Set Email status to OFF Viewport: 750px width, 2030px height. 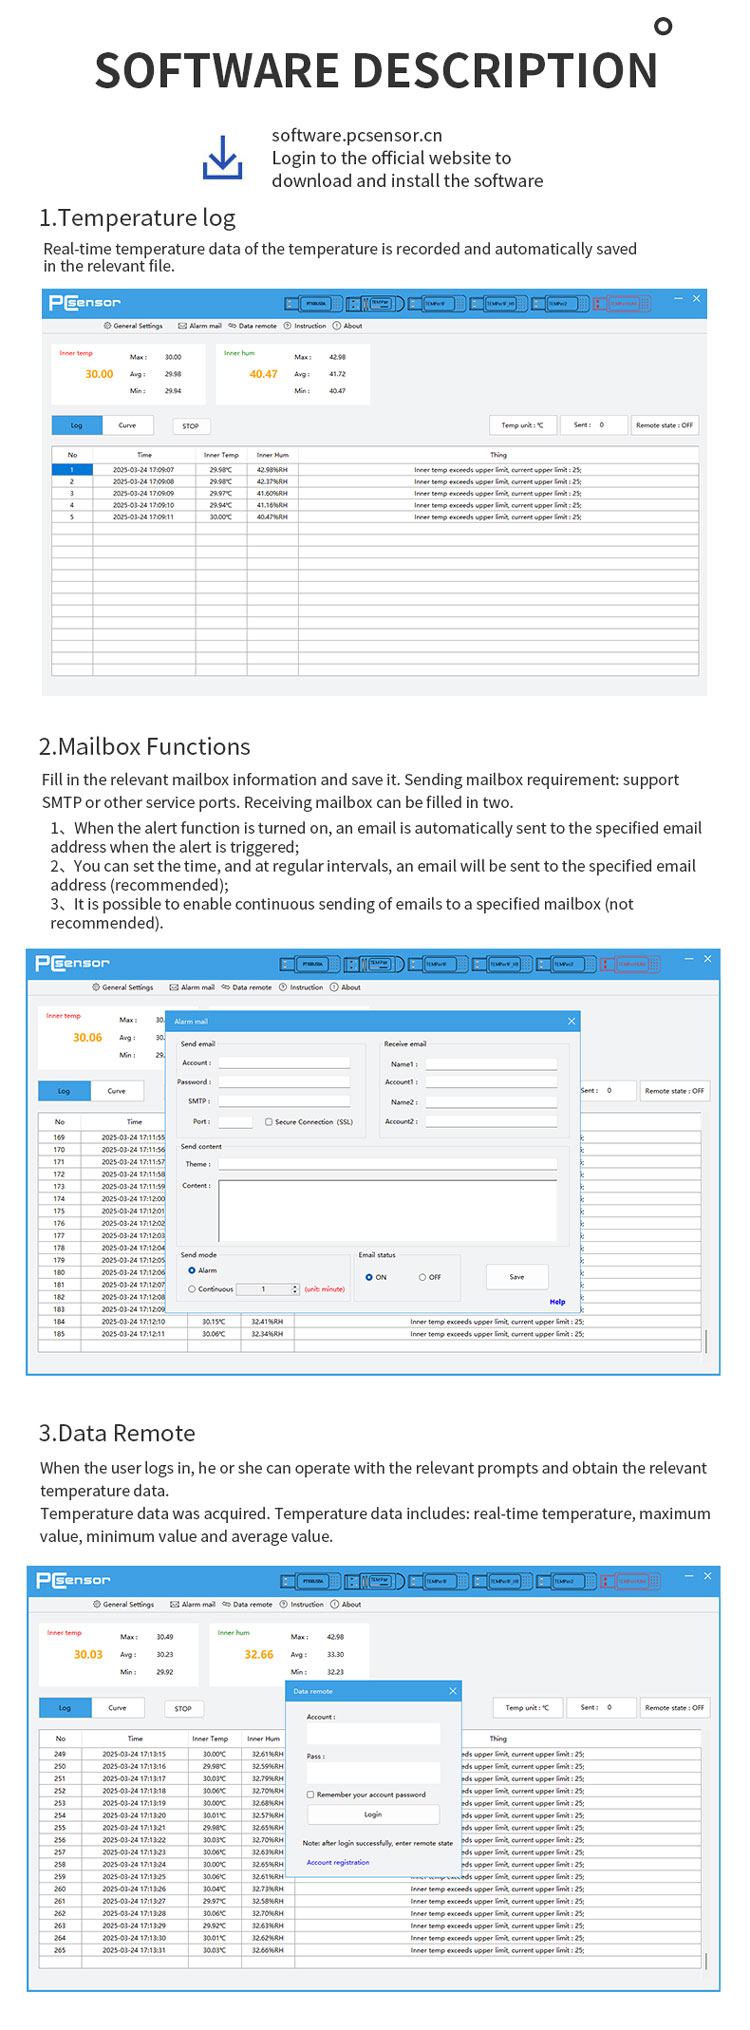pos(423,1277)
